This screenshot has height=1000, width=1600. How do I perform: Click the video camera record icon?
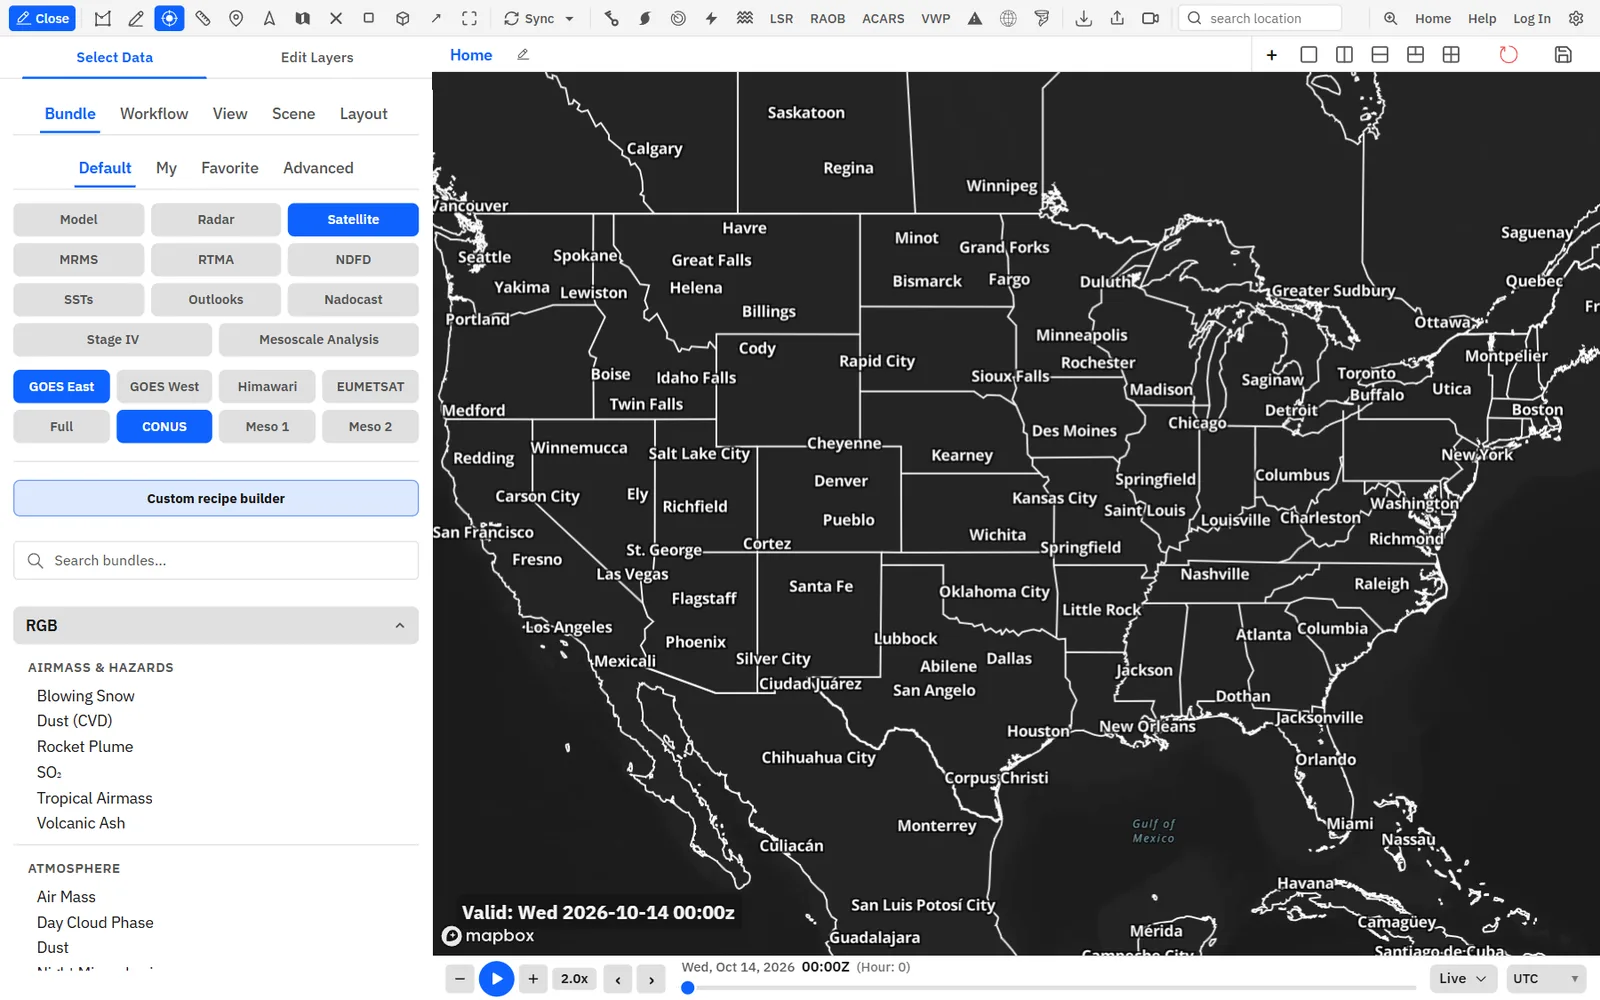(x=1150, y=18)
